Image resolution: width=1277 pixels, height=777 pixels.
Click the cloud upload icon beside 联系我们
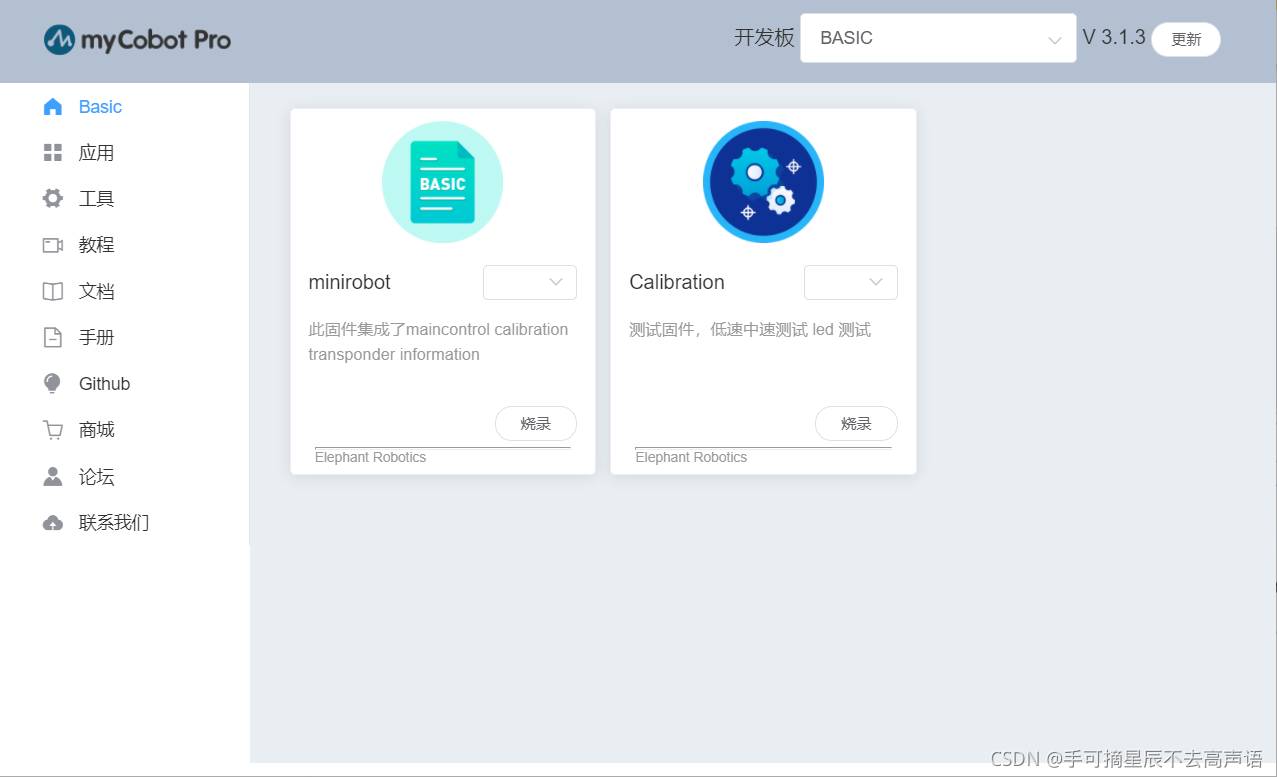[x=53, y=523]
